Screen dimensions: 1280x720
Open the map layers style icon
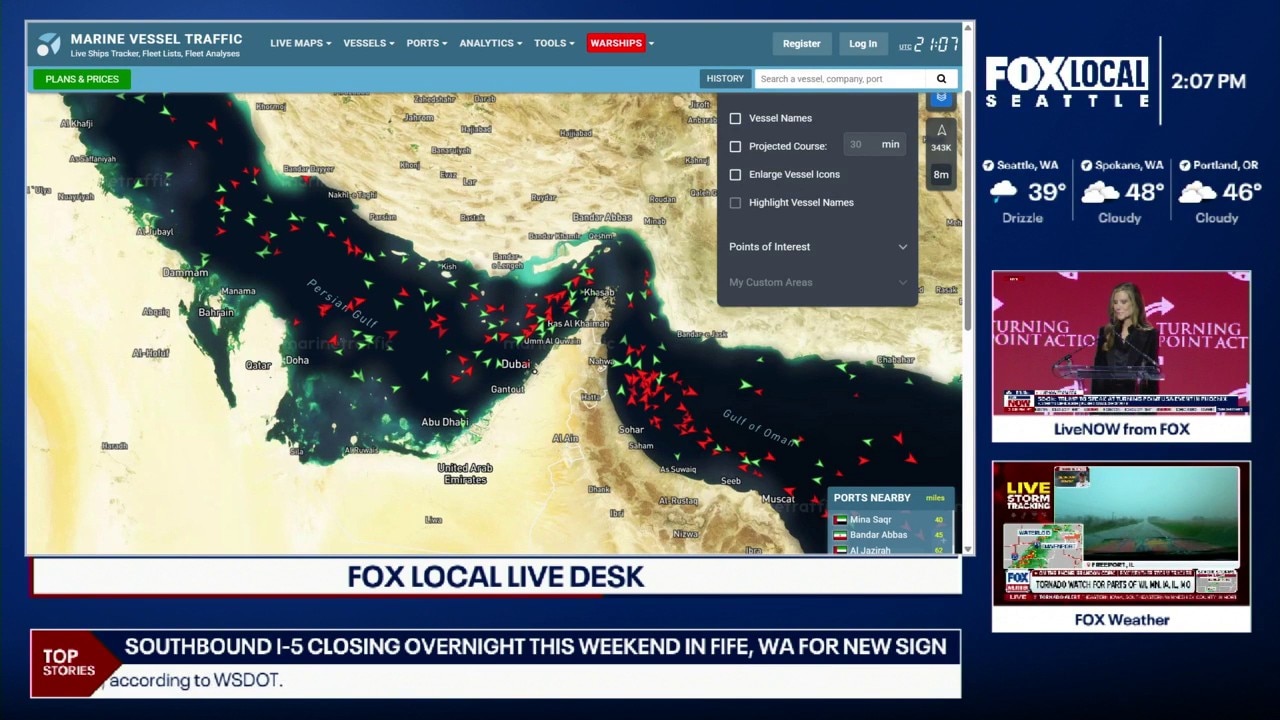941,97
